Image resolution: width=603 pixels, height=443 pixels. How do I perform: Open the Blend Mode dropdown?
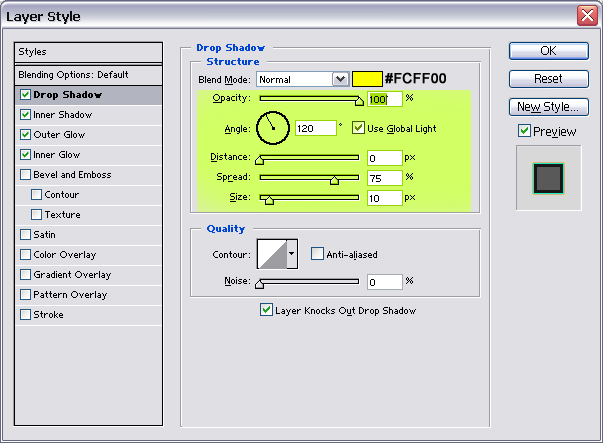[339, 78]
